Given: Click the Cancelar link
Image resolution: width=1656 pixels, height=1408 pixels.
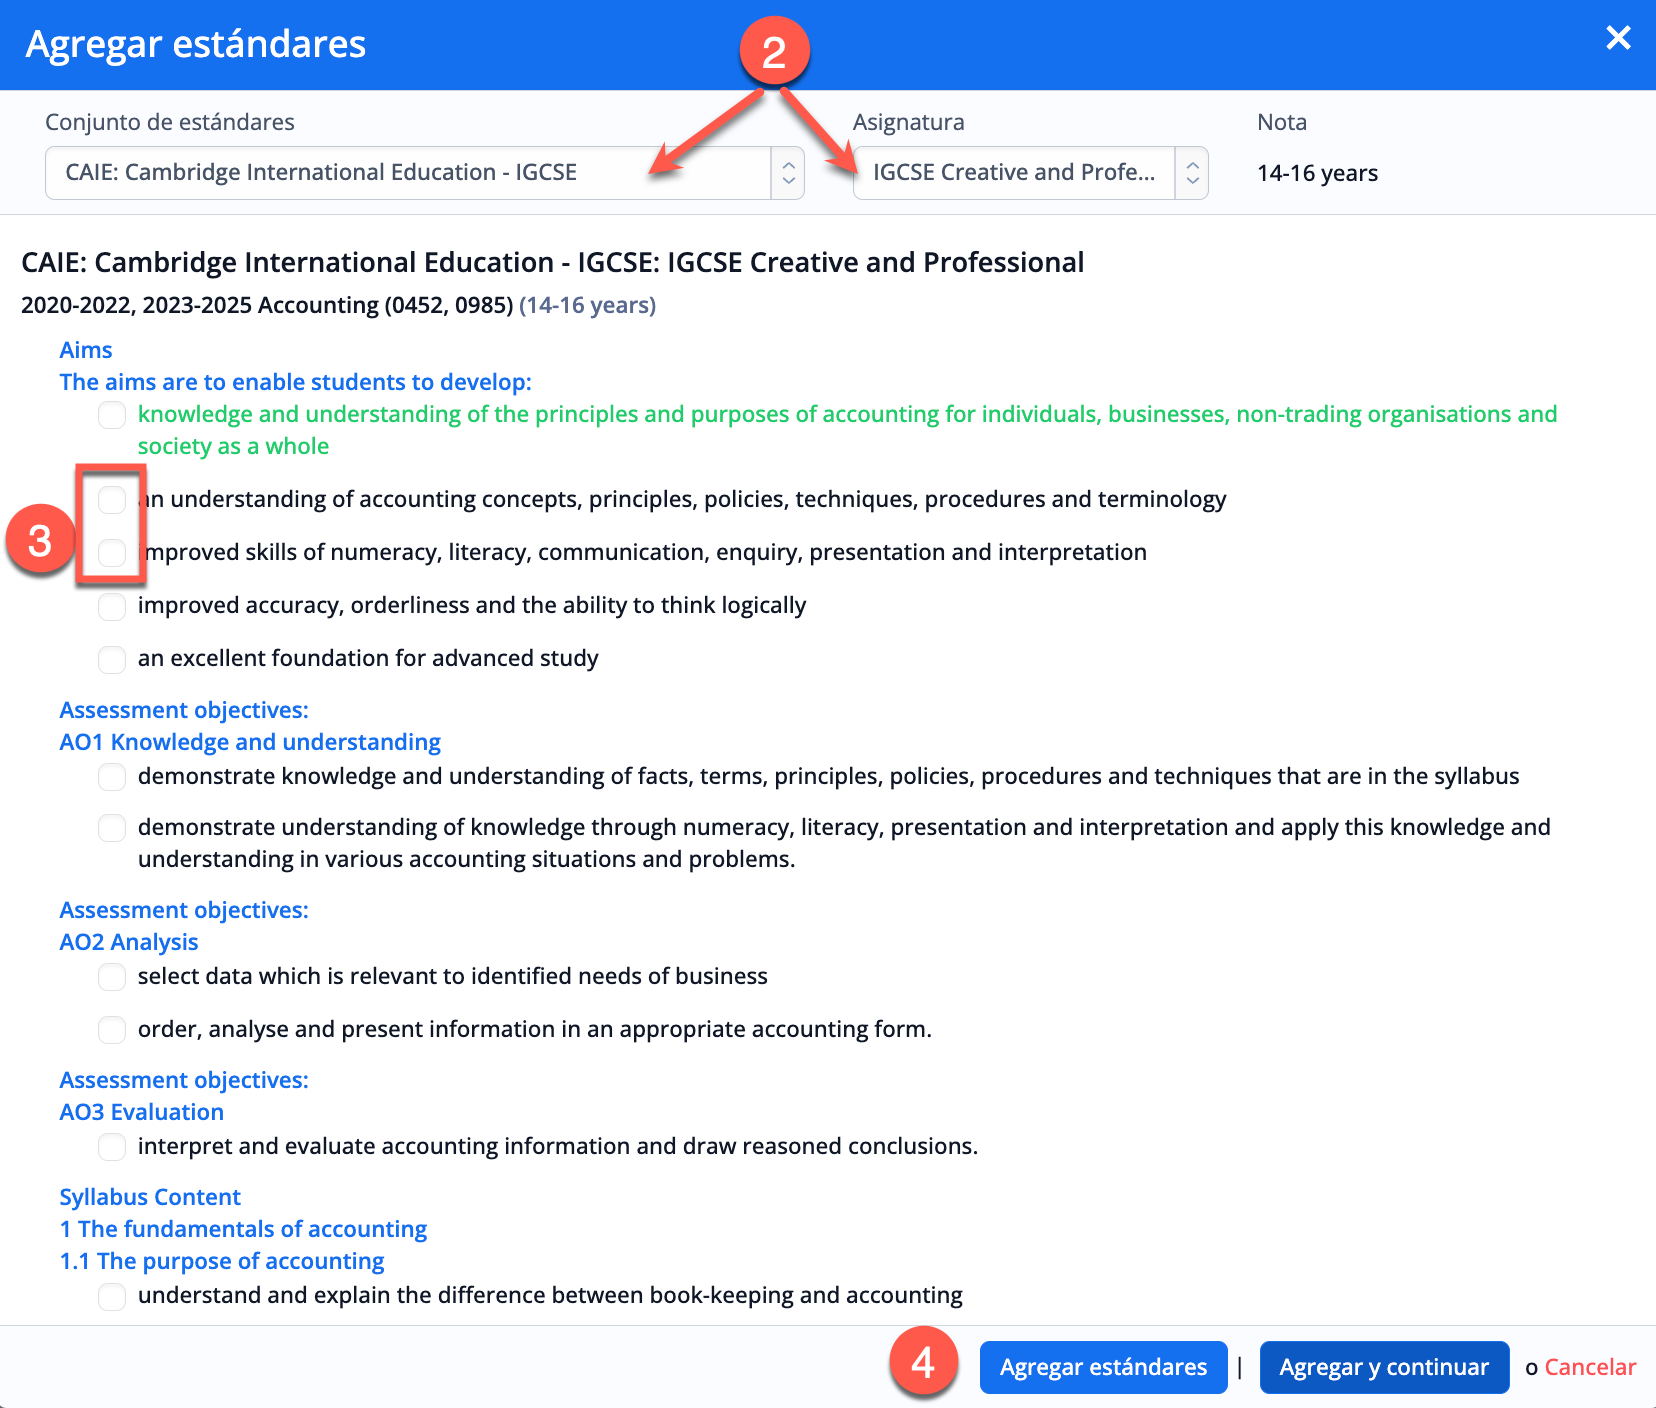Looking at the screenshot, I should click(1590, 1367).
